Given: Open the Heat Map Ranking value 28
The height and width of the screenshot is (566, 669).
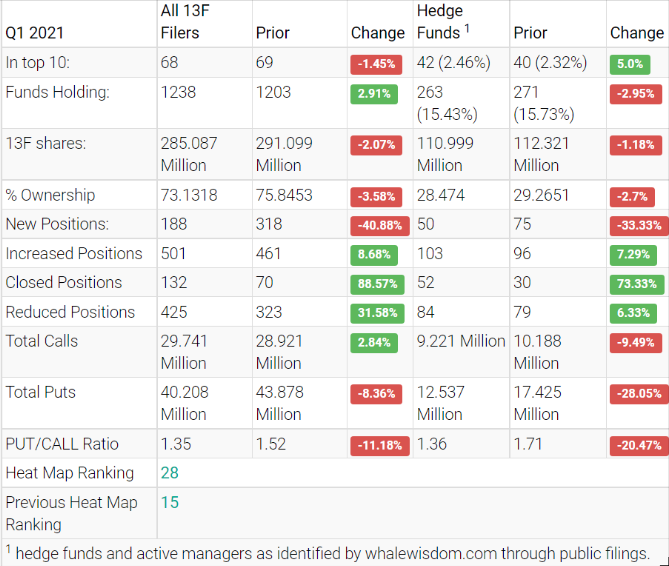Looking at the screenshot, I should [169, 472].
